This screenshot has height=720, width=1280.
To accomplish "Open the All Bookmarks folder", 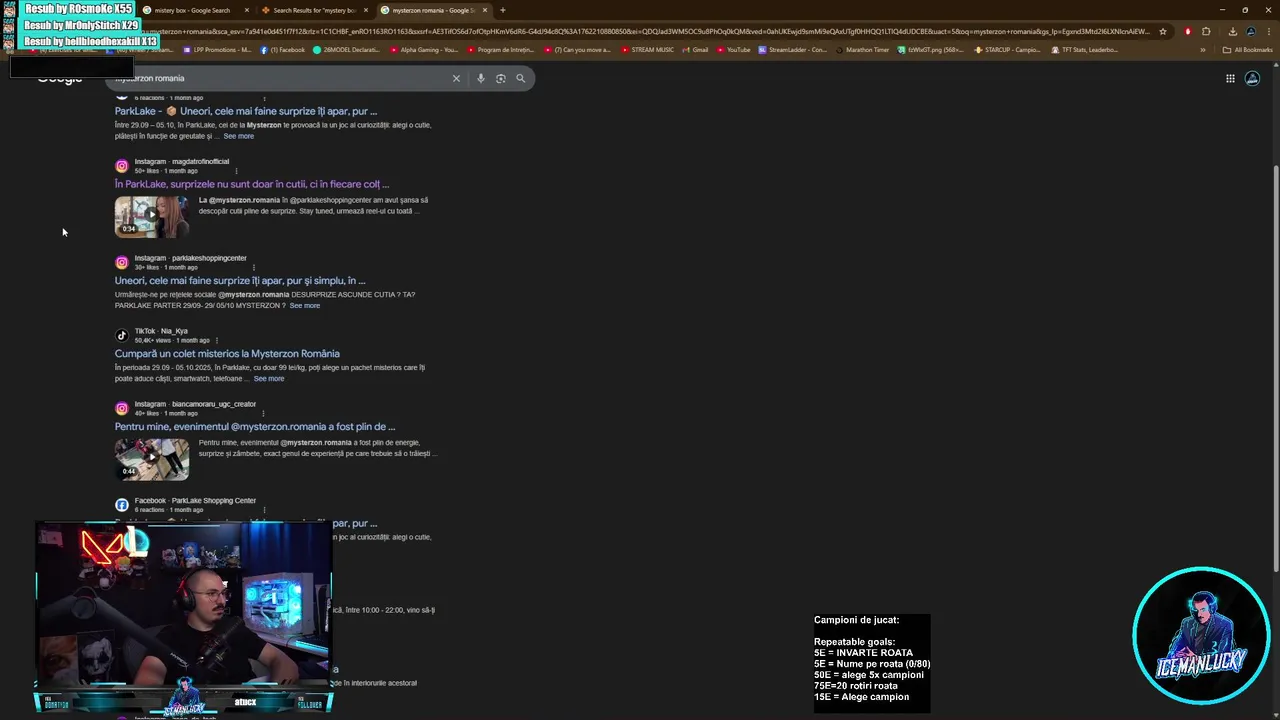I will pyautogui.click(x=1247, y=49).
